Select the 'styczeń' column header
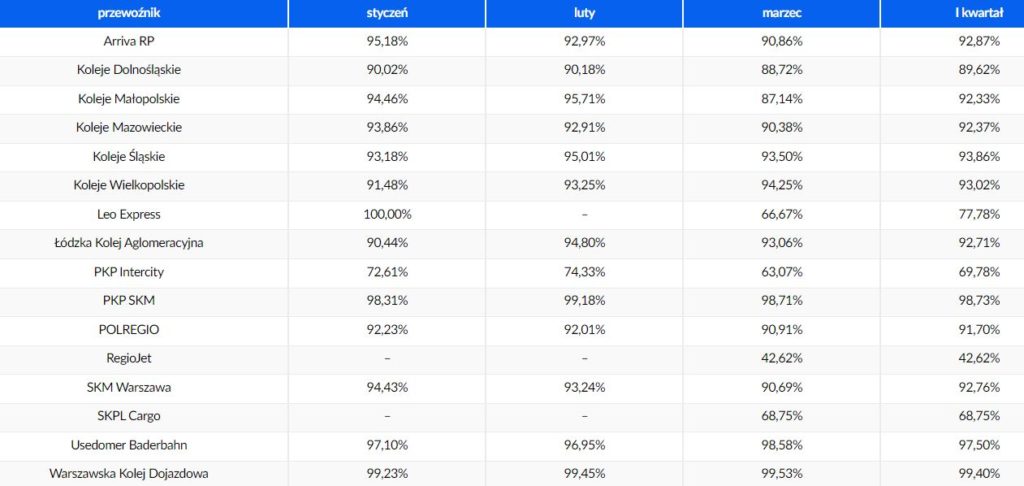Viewport: 1024px width, 486px height. coord(387,13)
